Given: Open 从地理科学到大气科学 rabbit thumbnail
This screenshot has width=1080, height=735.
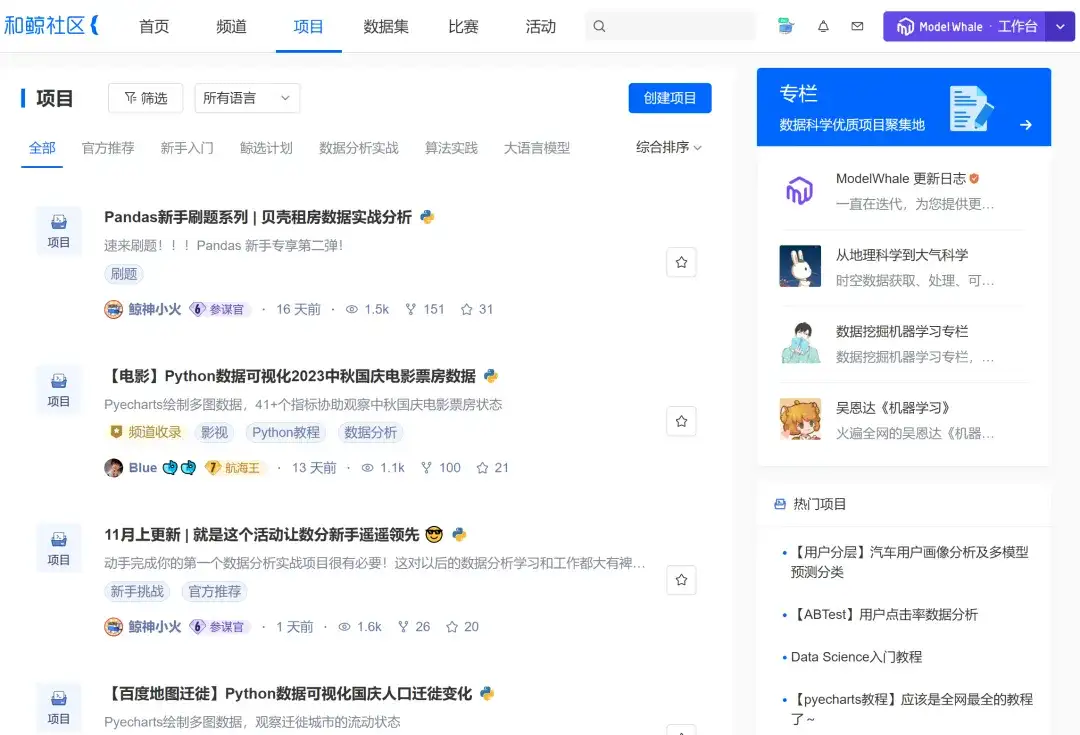Looking at the screenshot, I should [x=800, y=266].
